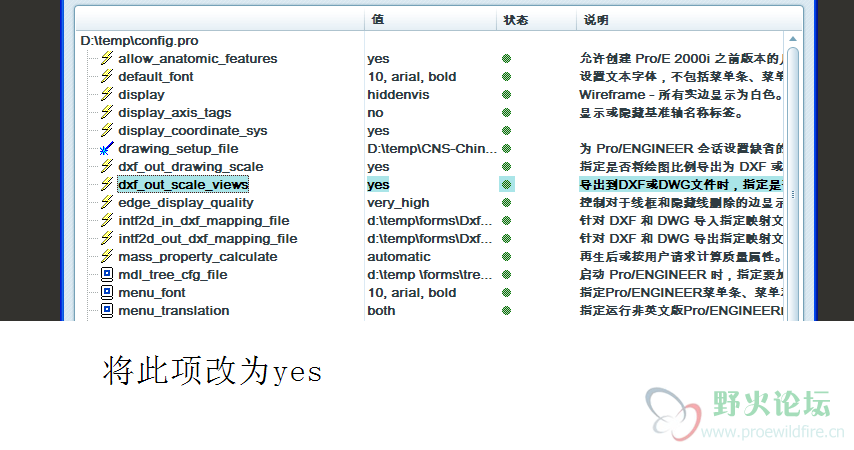The width and height of the screenshot is (854, 450).
Task: Click value 'no' for display_axis_tags
Action: 375,112
